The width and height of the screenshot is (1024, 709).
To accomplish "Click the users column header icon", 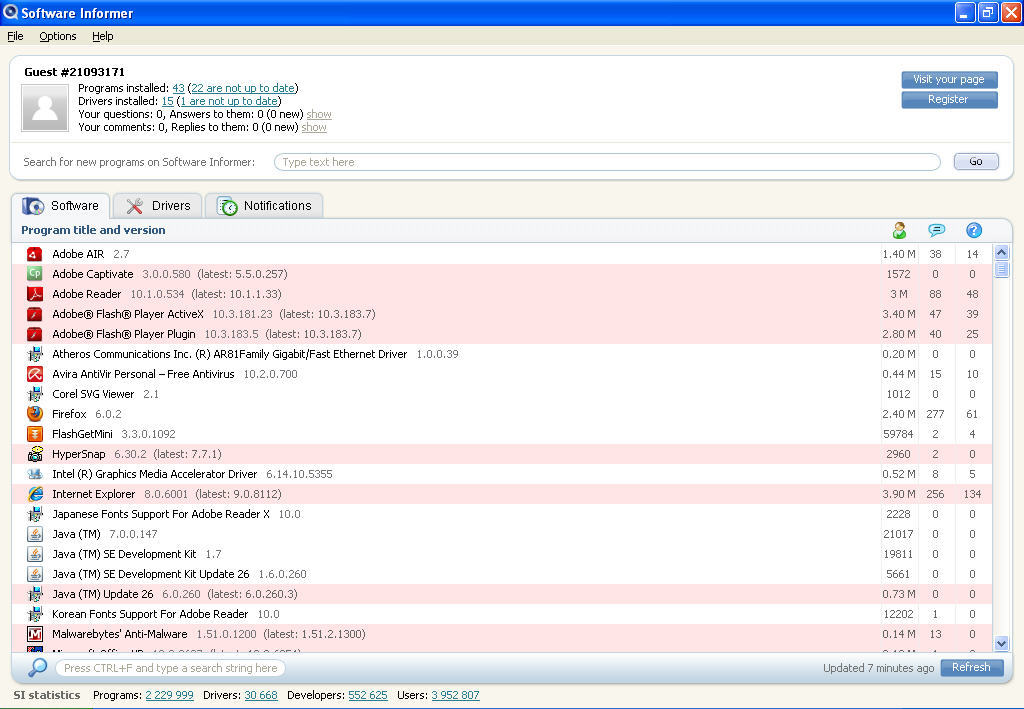I will 899,230.
